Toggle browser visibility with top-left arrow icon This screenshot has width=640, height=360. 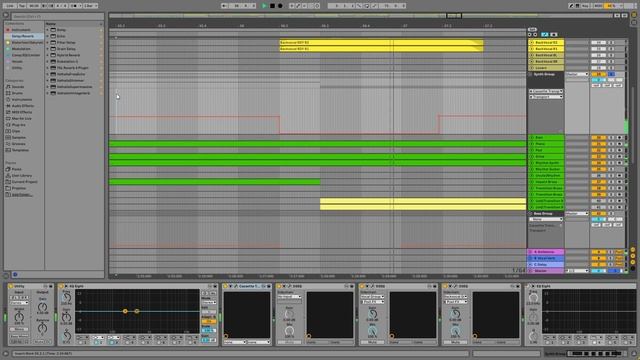[x=6, y=15]
